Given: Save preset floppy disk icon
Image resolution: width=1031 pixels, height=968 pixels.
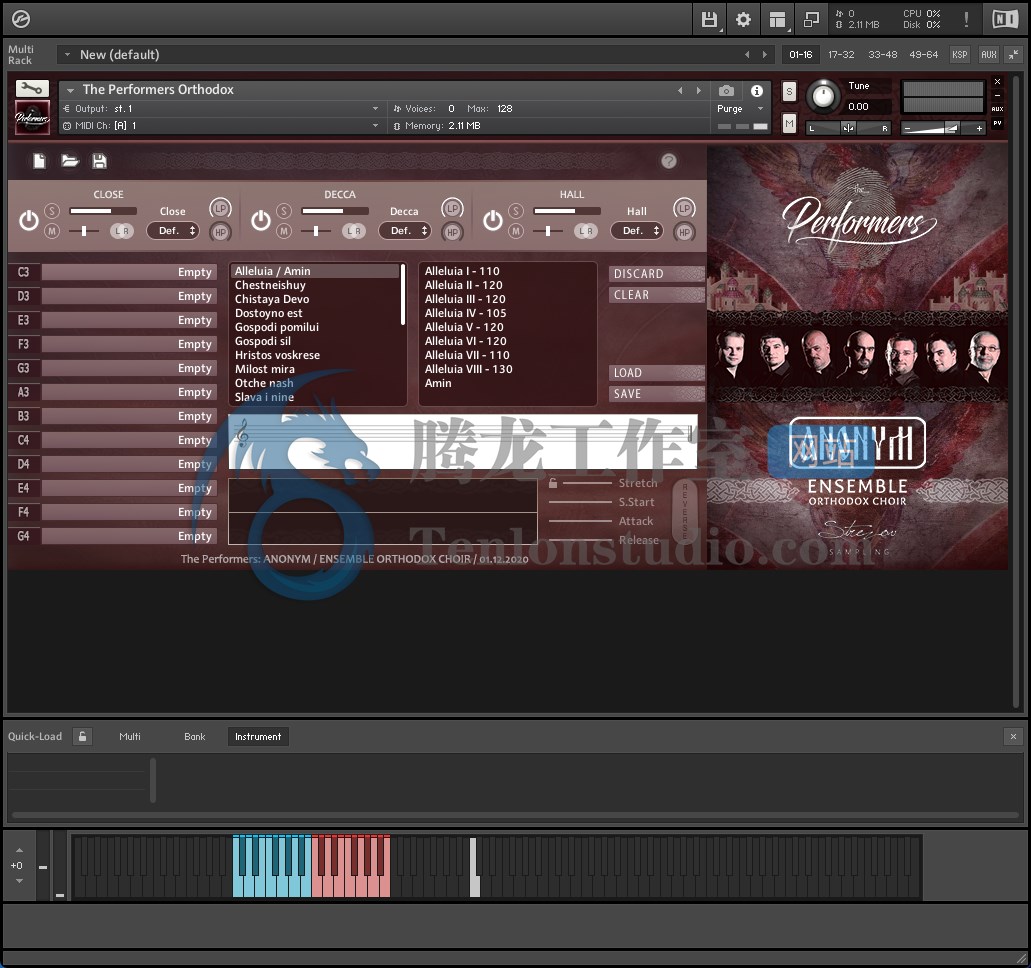Looking at the screenshot, I should tap(99, 161).
